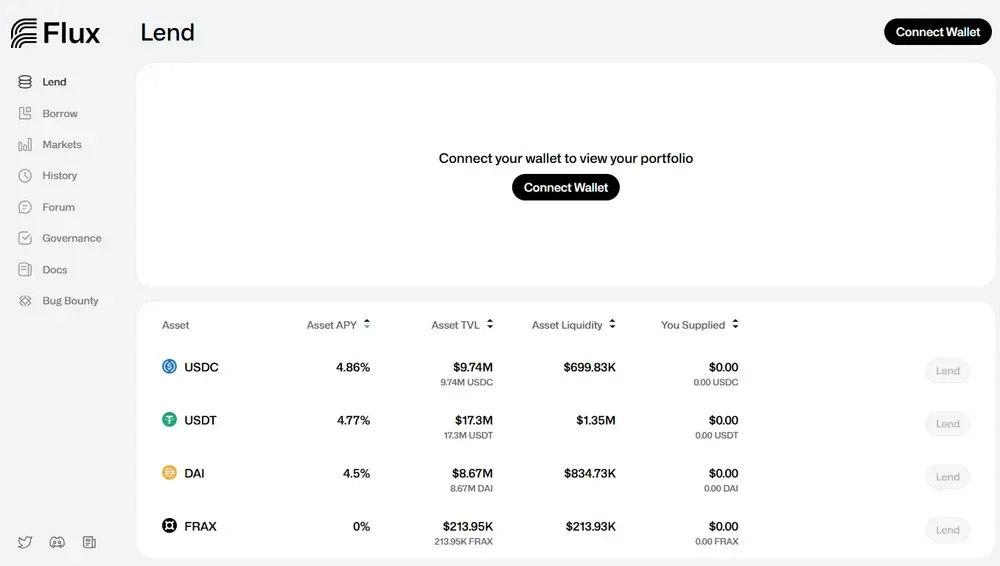The height and width of the screenshot is (566, 1000).
Task: Sort by You Supplied arrows
Action: click(735, 324)
